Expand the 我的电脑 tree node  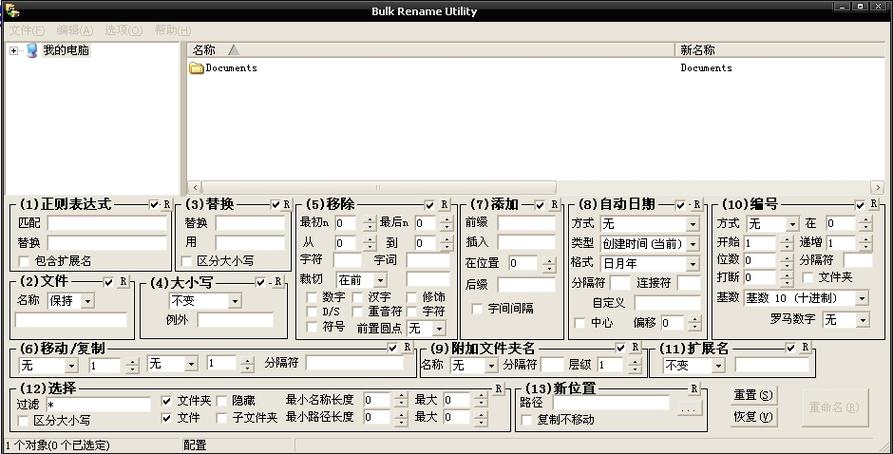coord(13,50)
